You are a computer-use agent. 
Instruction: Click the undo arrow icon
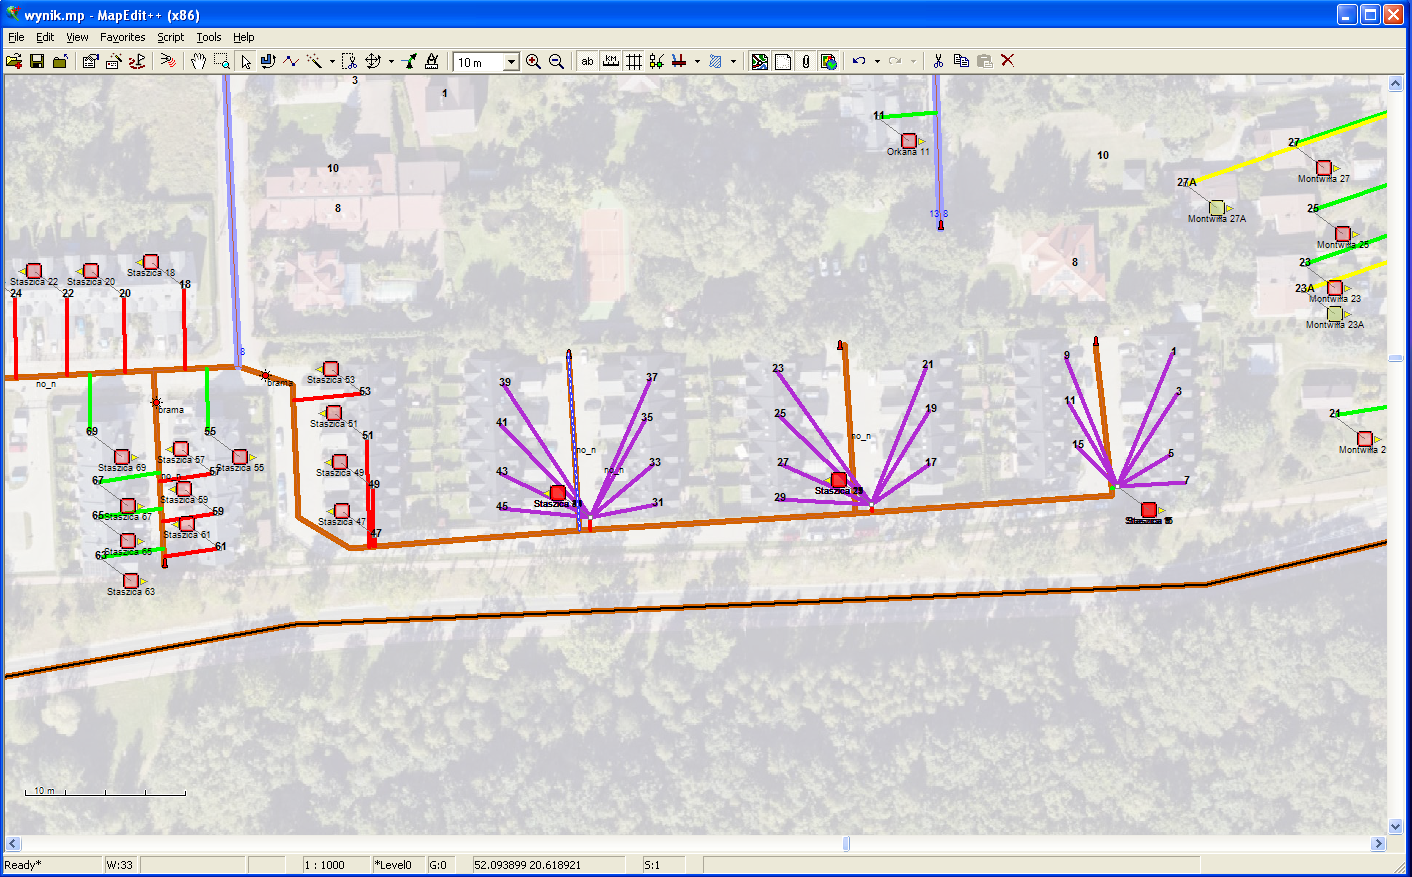click(859, 61)
